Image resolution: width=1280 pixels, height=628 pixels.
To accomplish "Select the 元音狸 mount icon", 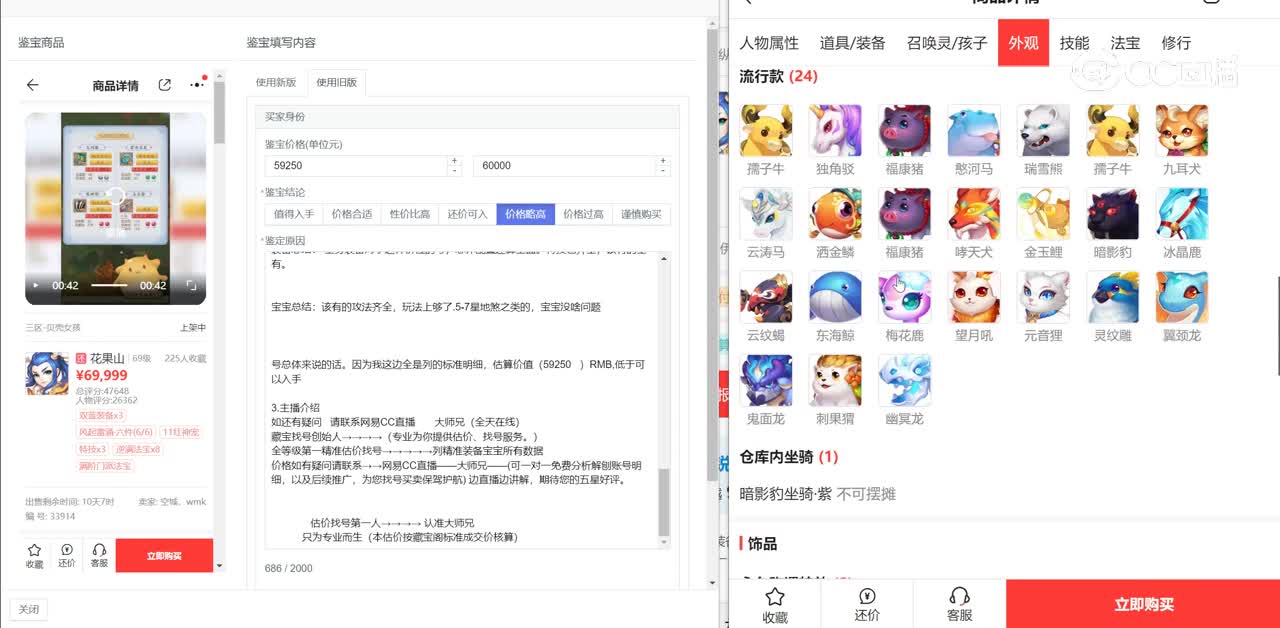I will (1043, 297).
